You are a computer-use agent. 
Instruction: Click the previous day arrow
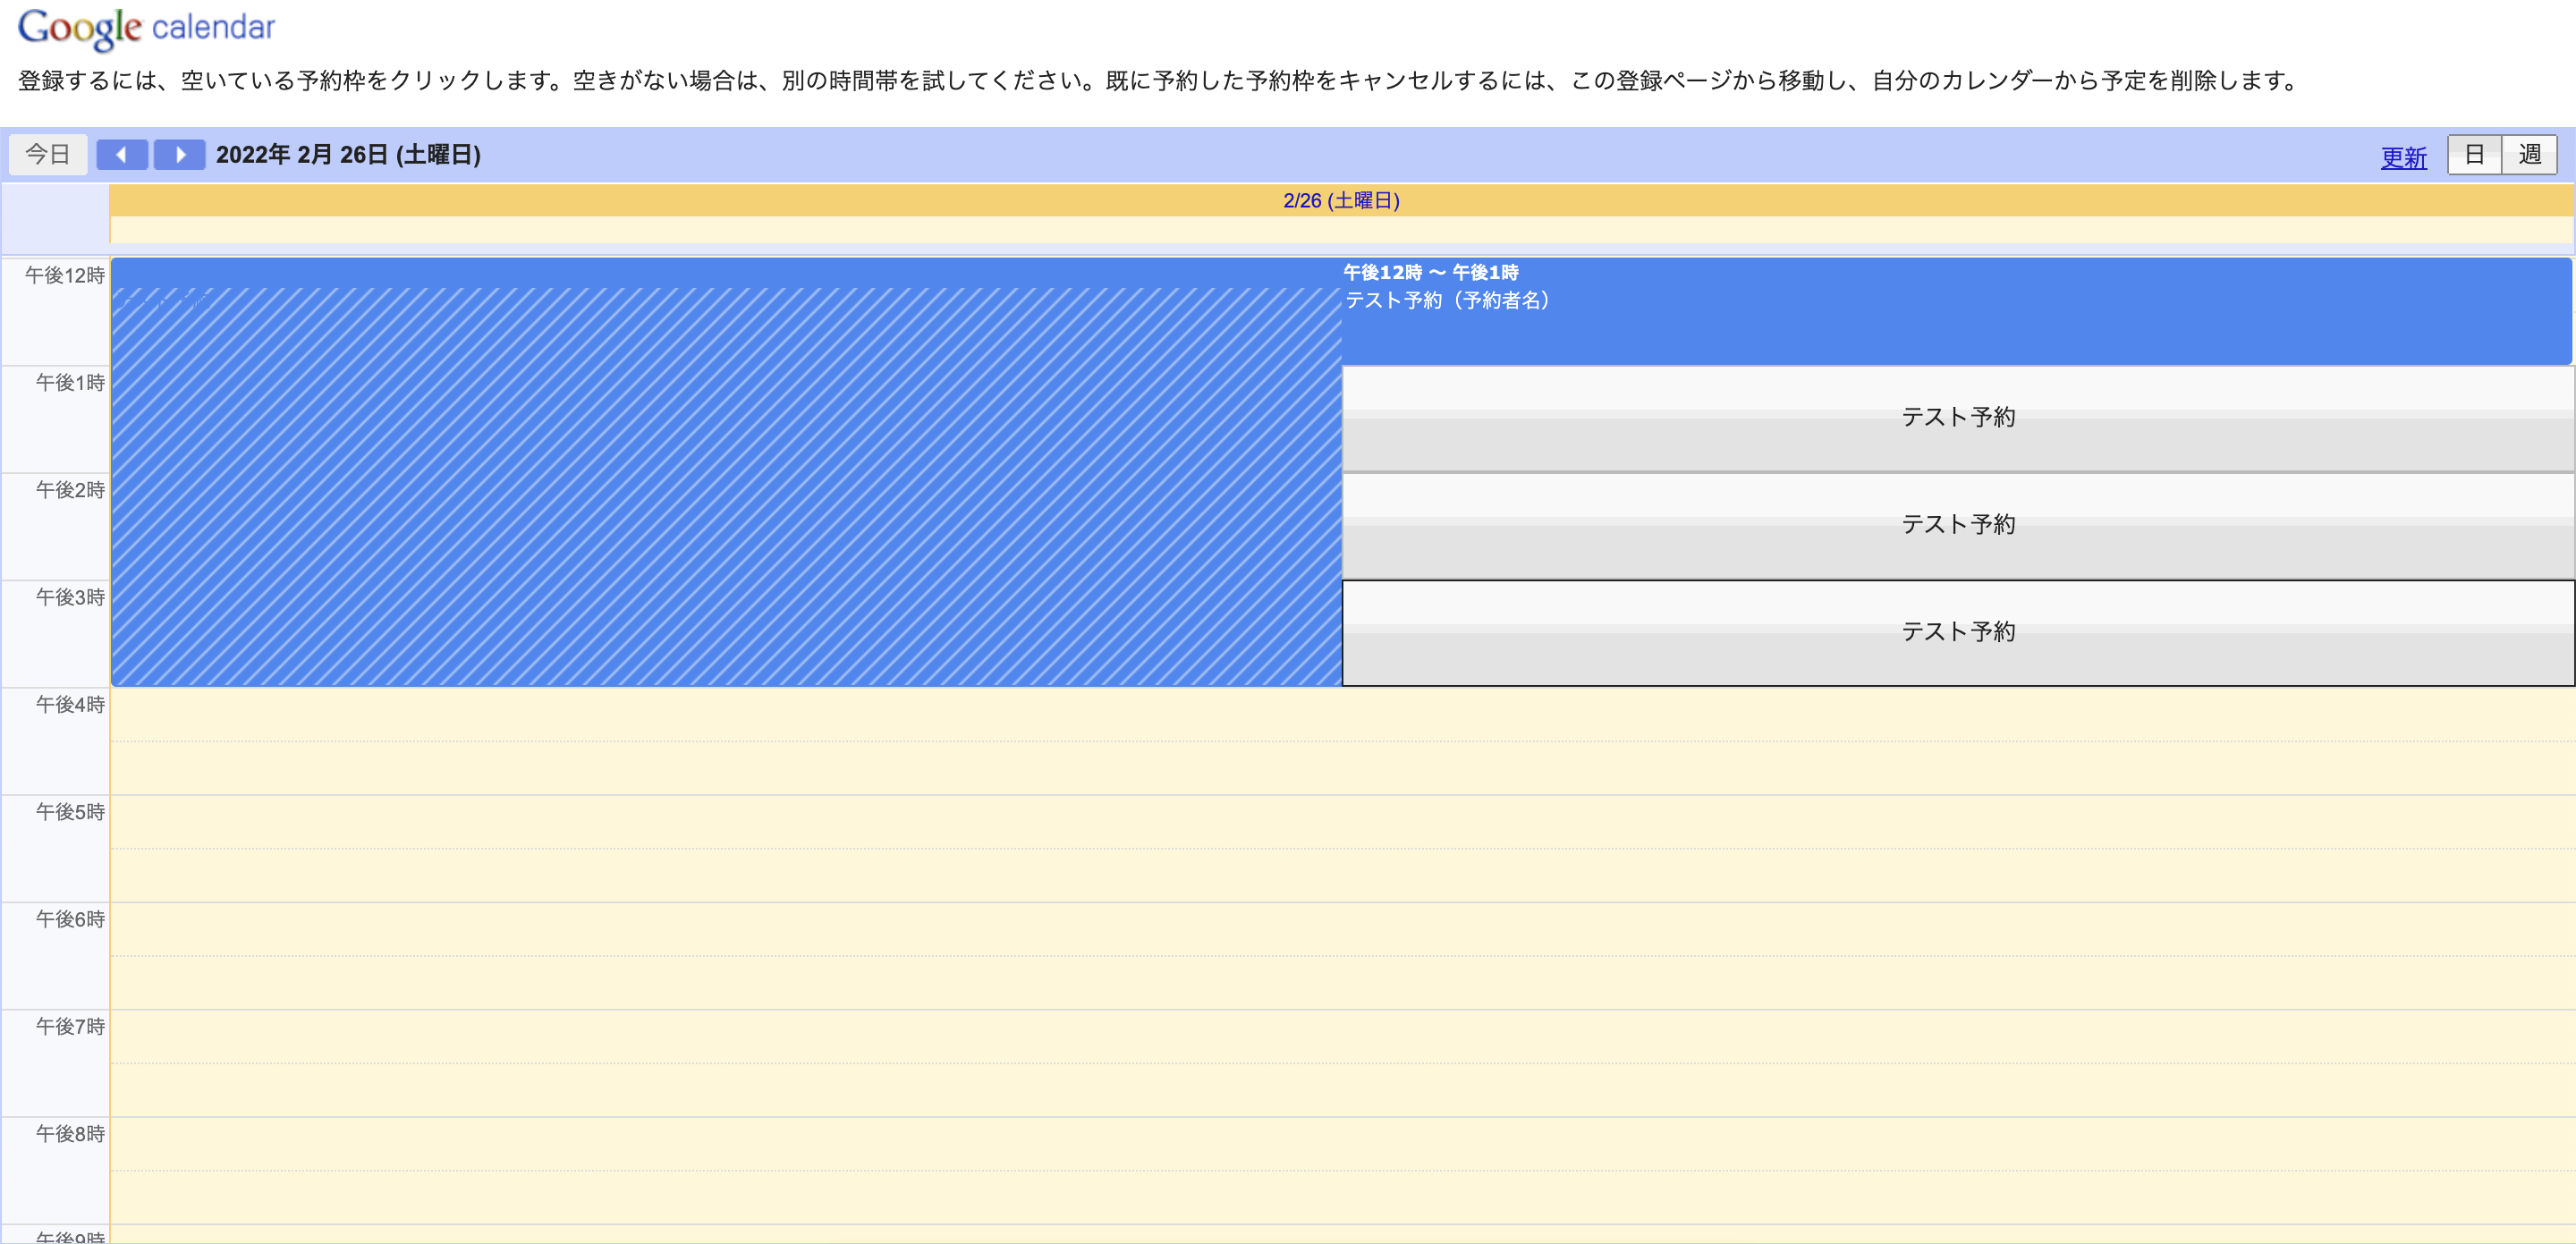click(122, 154)
